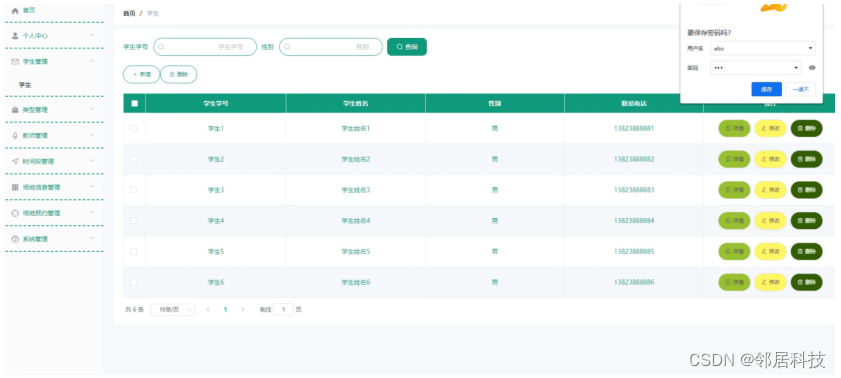Viewport: 841px width, 378px height.
Task: Click dark green 删除 for row 学生3
Action: point(806,190)
